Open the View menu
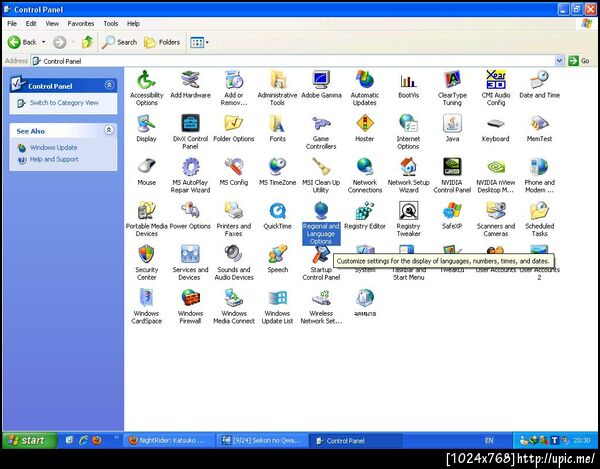 52,24
